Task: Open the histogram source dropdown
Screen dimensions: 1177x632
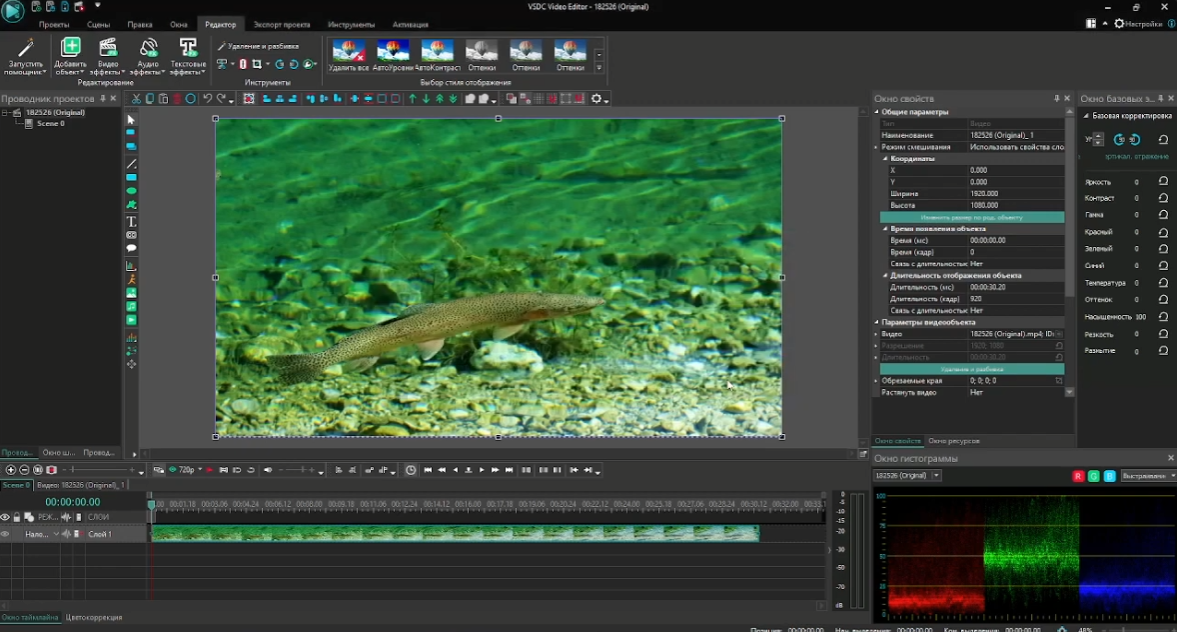Action: pos(936,476)
